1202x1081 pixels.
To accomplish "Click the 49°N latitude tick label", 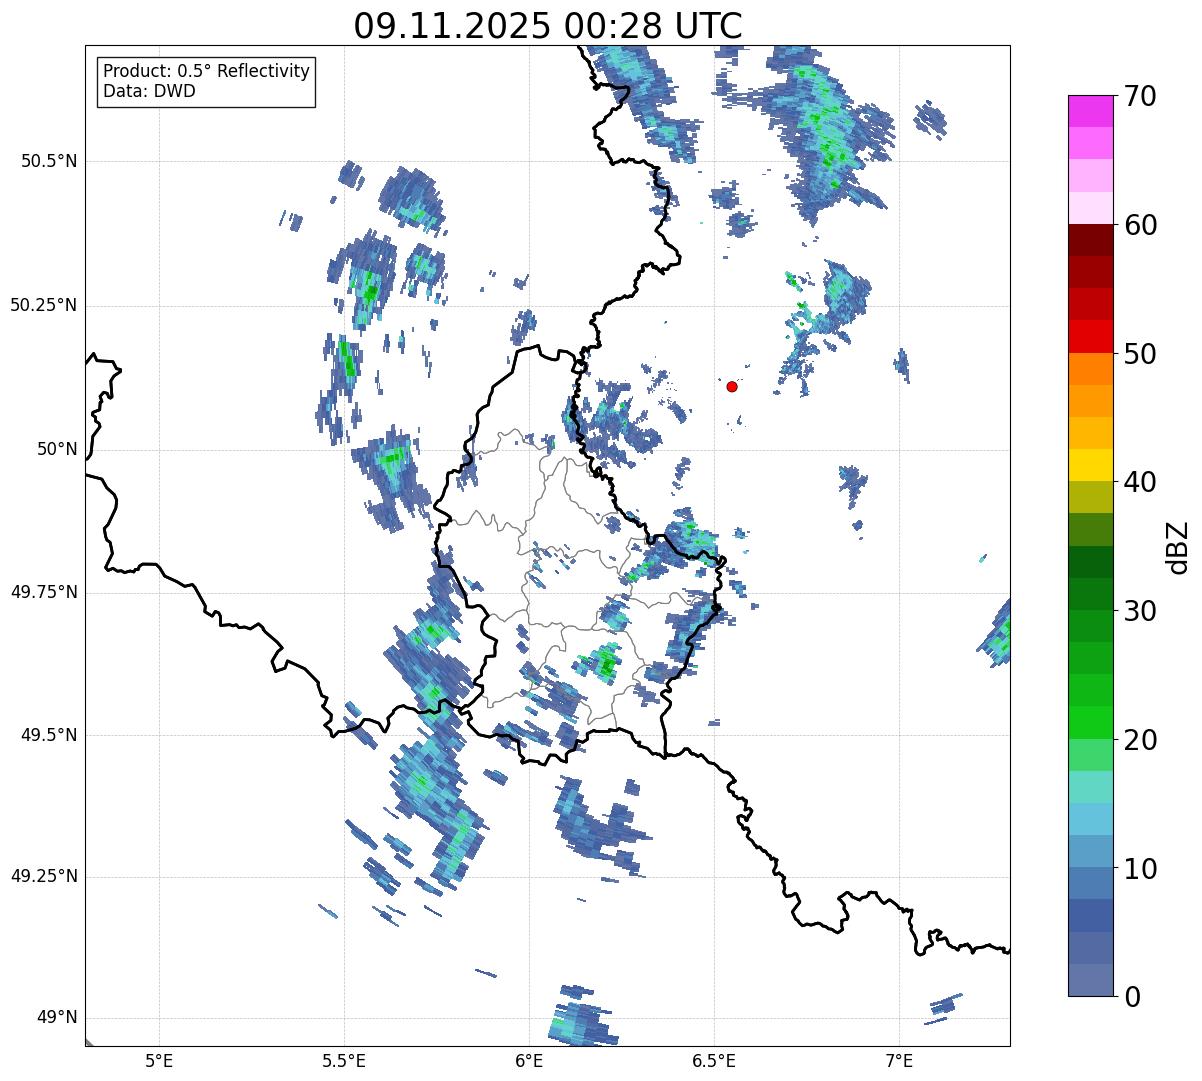I will pos(56,1018).
